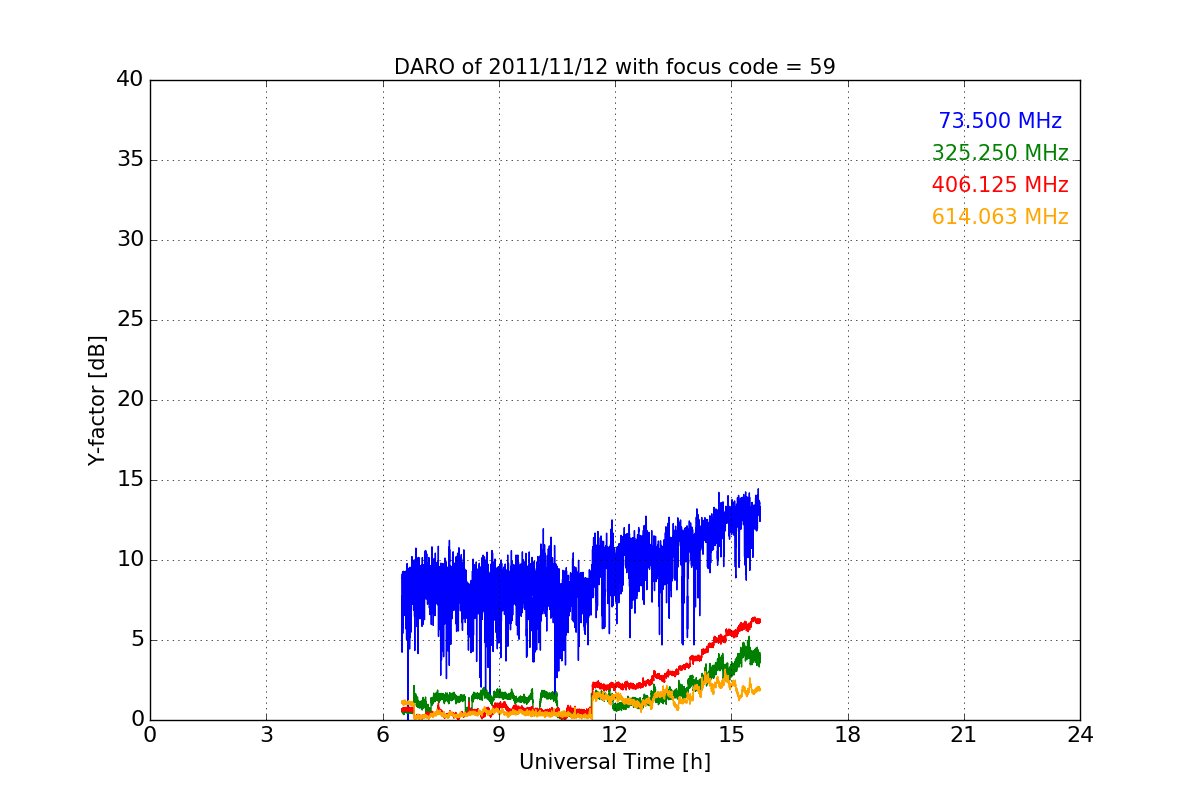Click the x-axis tick label '12'
1200x800 pixels.
click(615, 735)
